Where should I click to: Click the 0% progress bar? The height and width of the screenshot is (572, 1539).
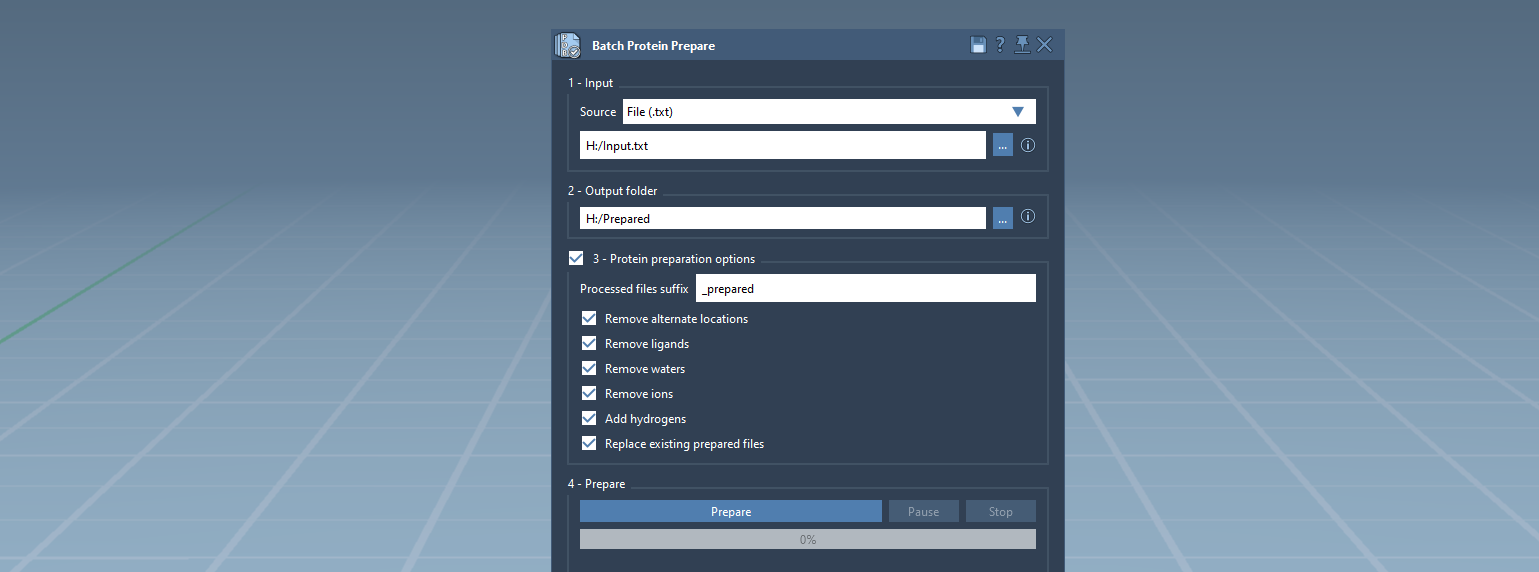[807, 540]
